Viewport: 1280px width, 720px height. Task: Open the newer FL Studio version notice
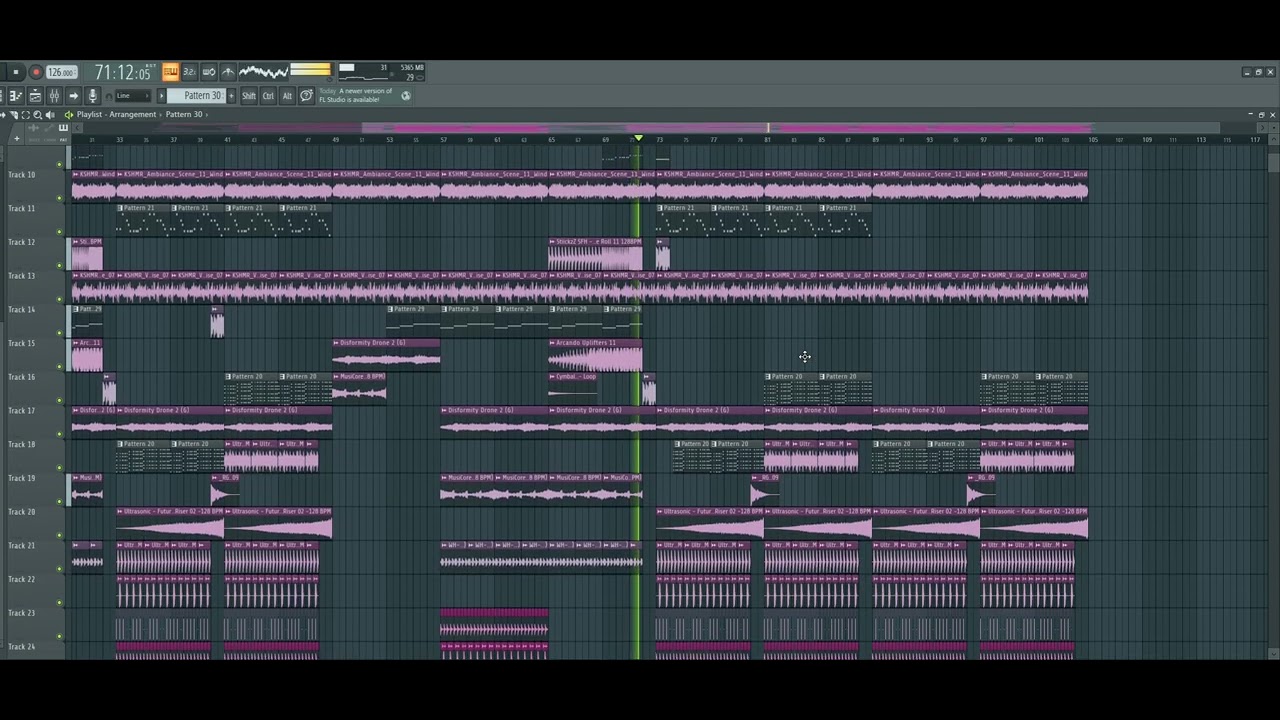click(x=356, y=95)
